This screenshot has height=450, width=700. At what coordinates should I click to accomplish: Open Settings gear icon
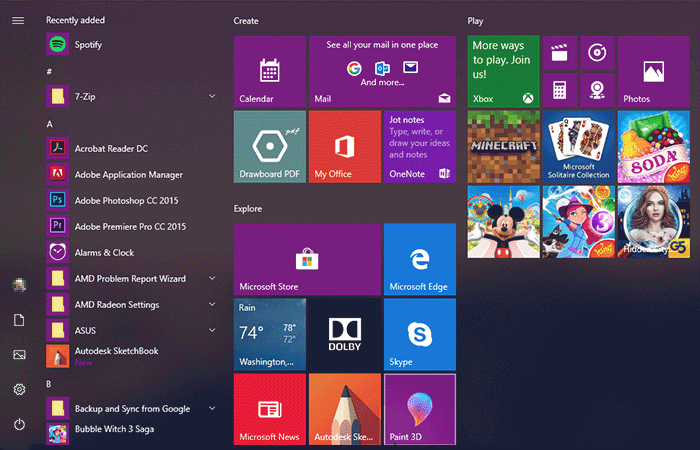click(x=19, y=389)
